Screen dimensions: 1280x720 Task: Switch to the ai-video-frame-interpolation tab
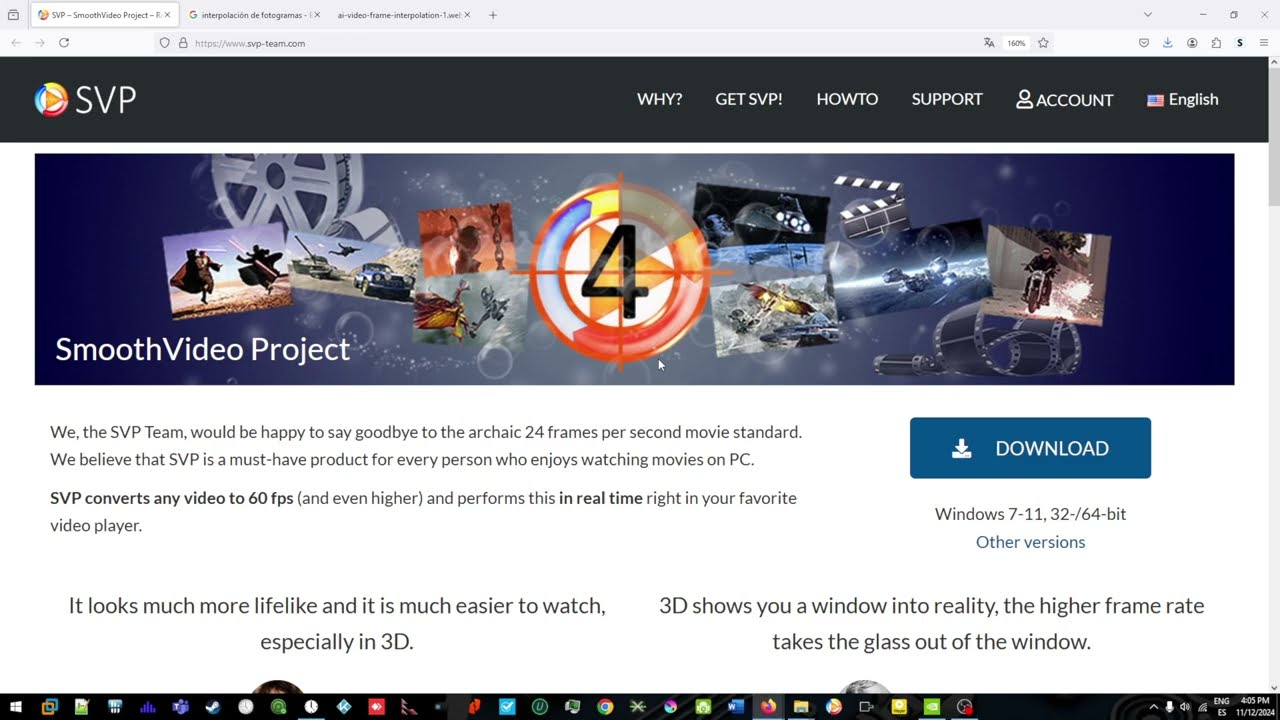pyautogui.click(x=400, y=15)
